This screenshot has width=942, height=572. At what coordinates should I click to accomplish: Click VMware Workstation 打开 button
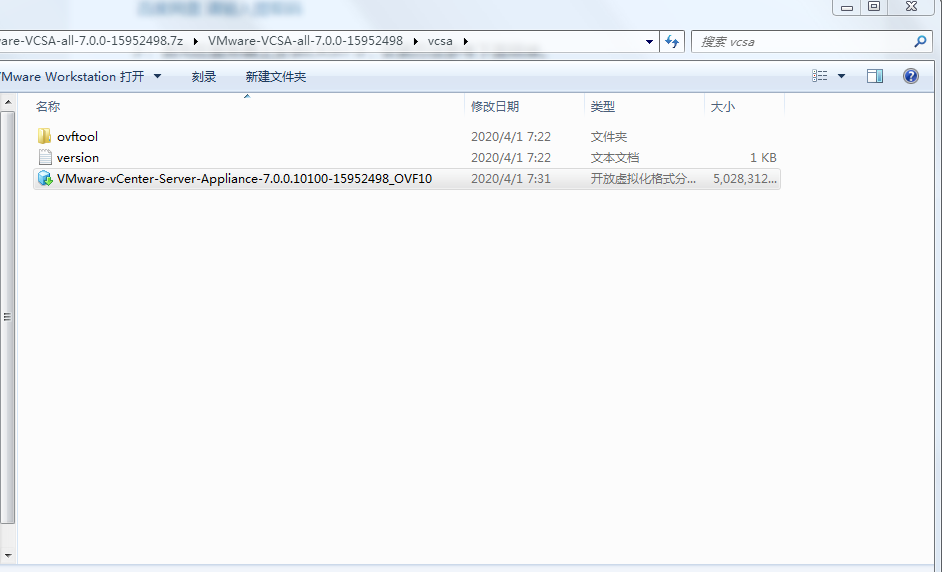(x=72, y=76)
